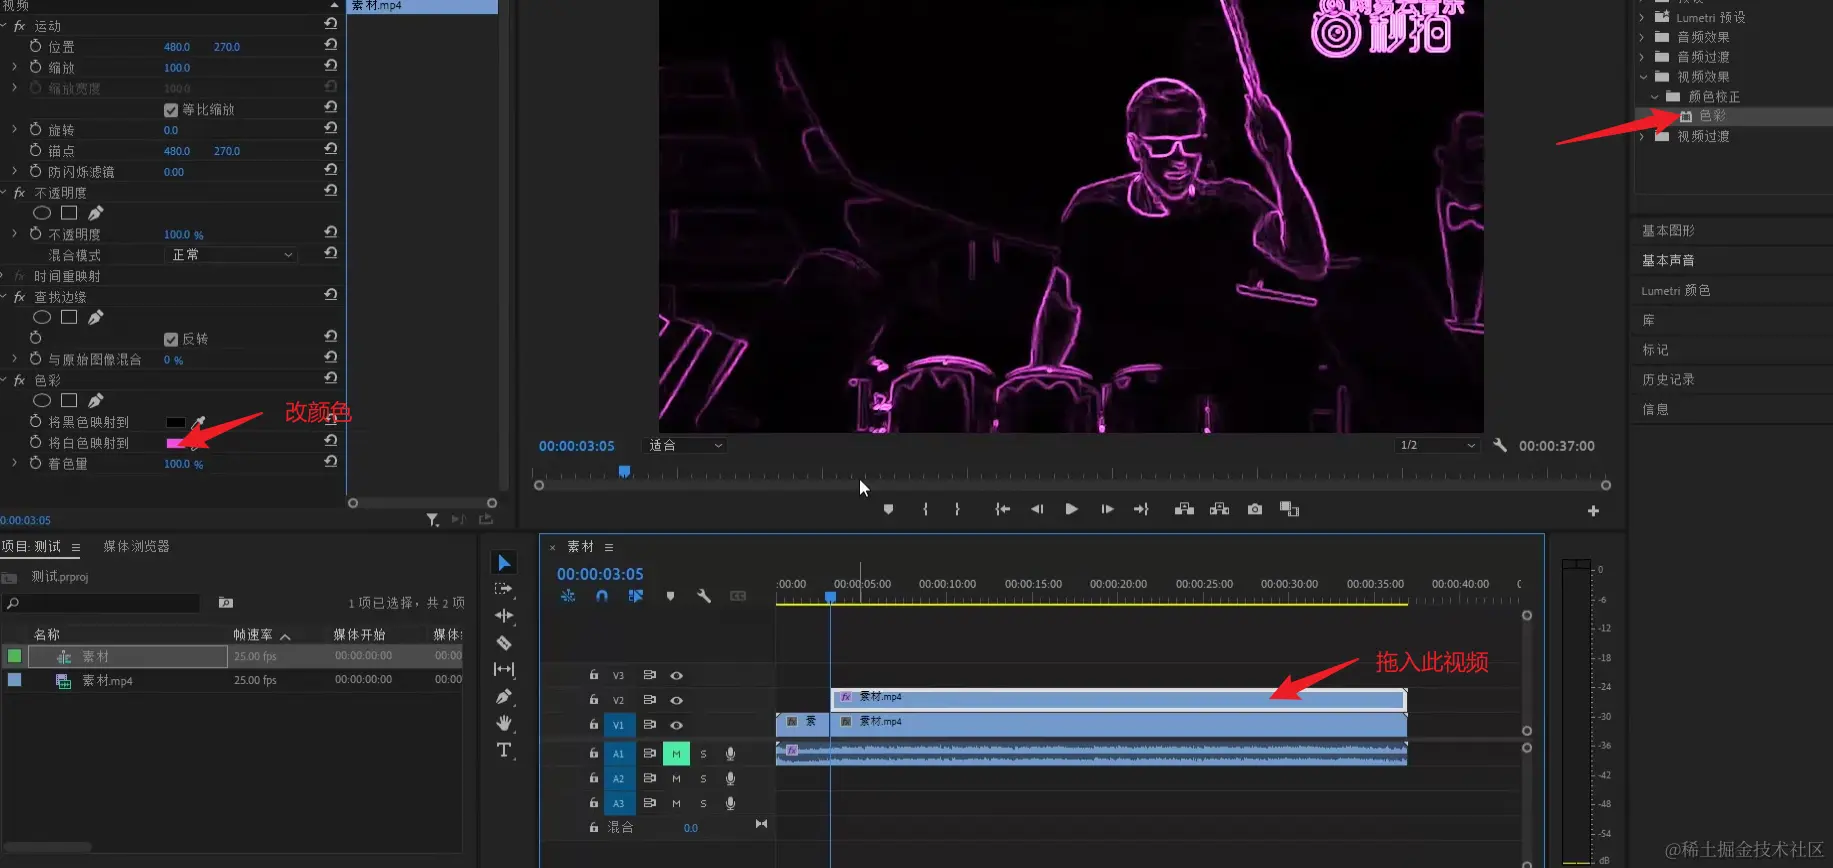1833x868 pixels.
Task: Toggle linked selection in timeline
Action: coord(636,596)
